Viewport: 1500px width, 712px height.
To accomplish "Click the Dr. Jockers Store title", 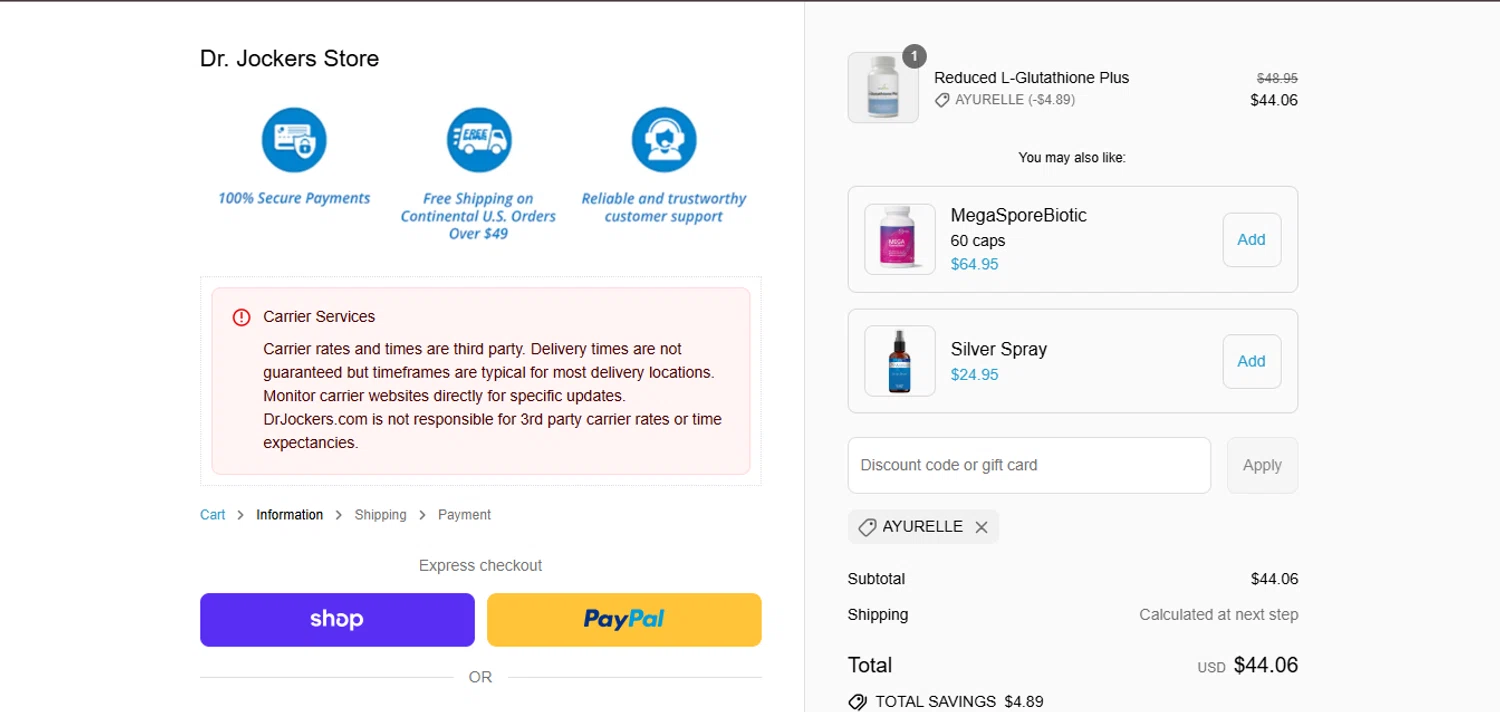I will pos(290,59).
